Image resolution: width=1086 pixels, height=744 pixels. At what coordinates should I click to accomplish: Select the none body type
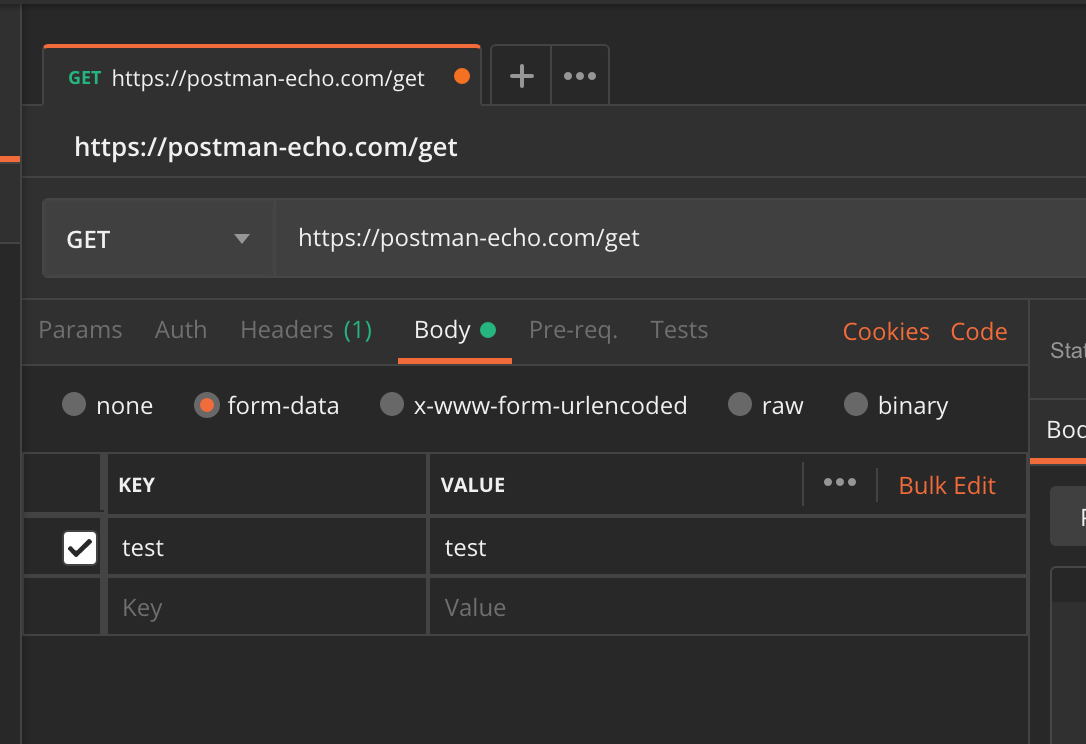108,405
